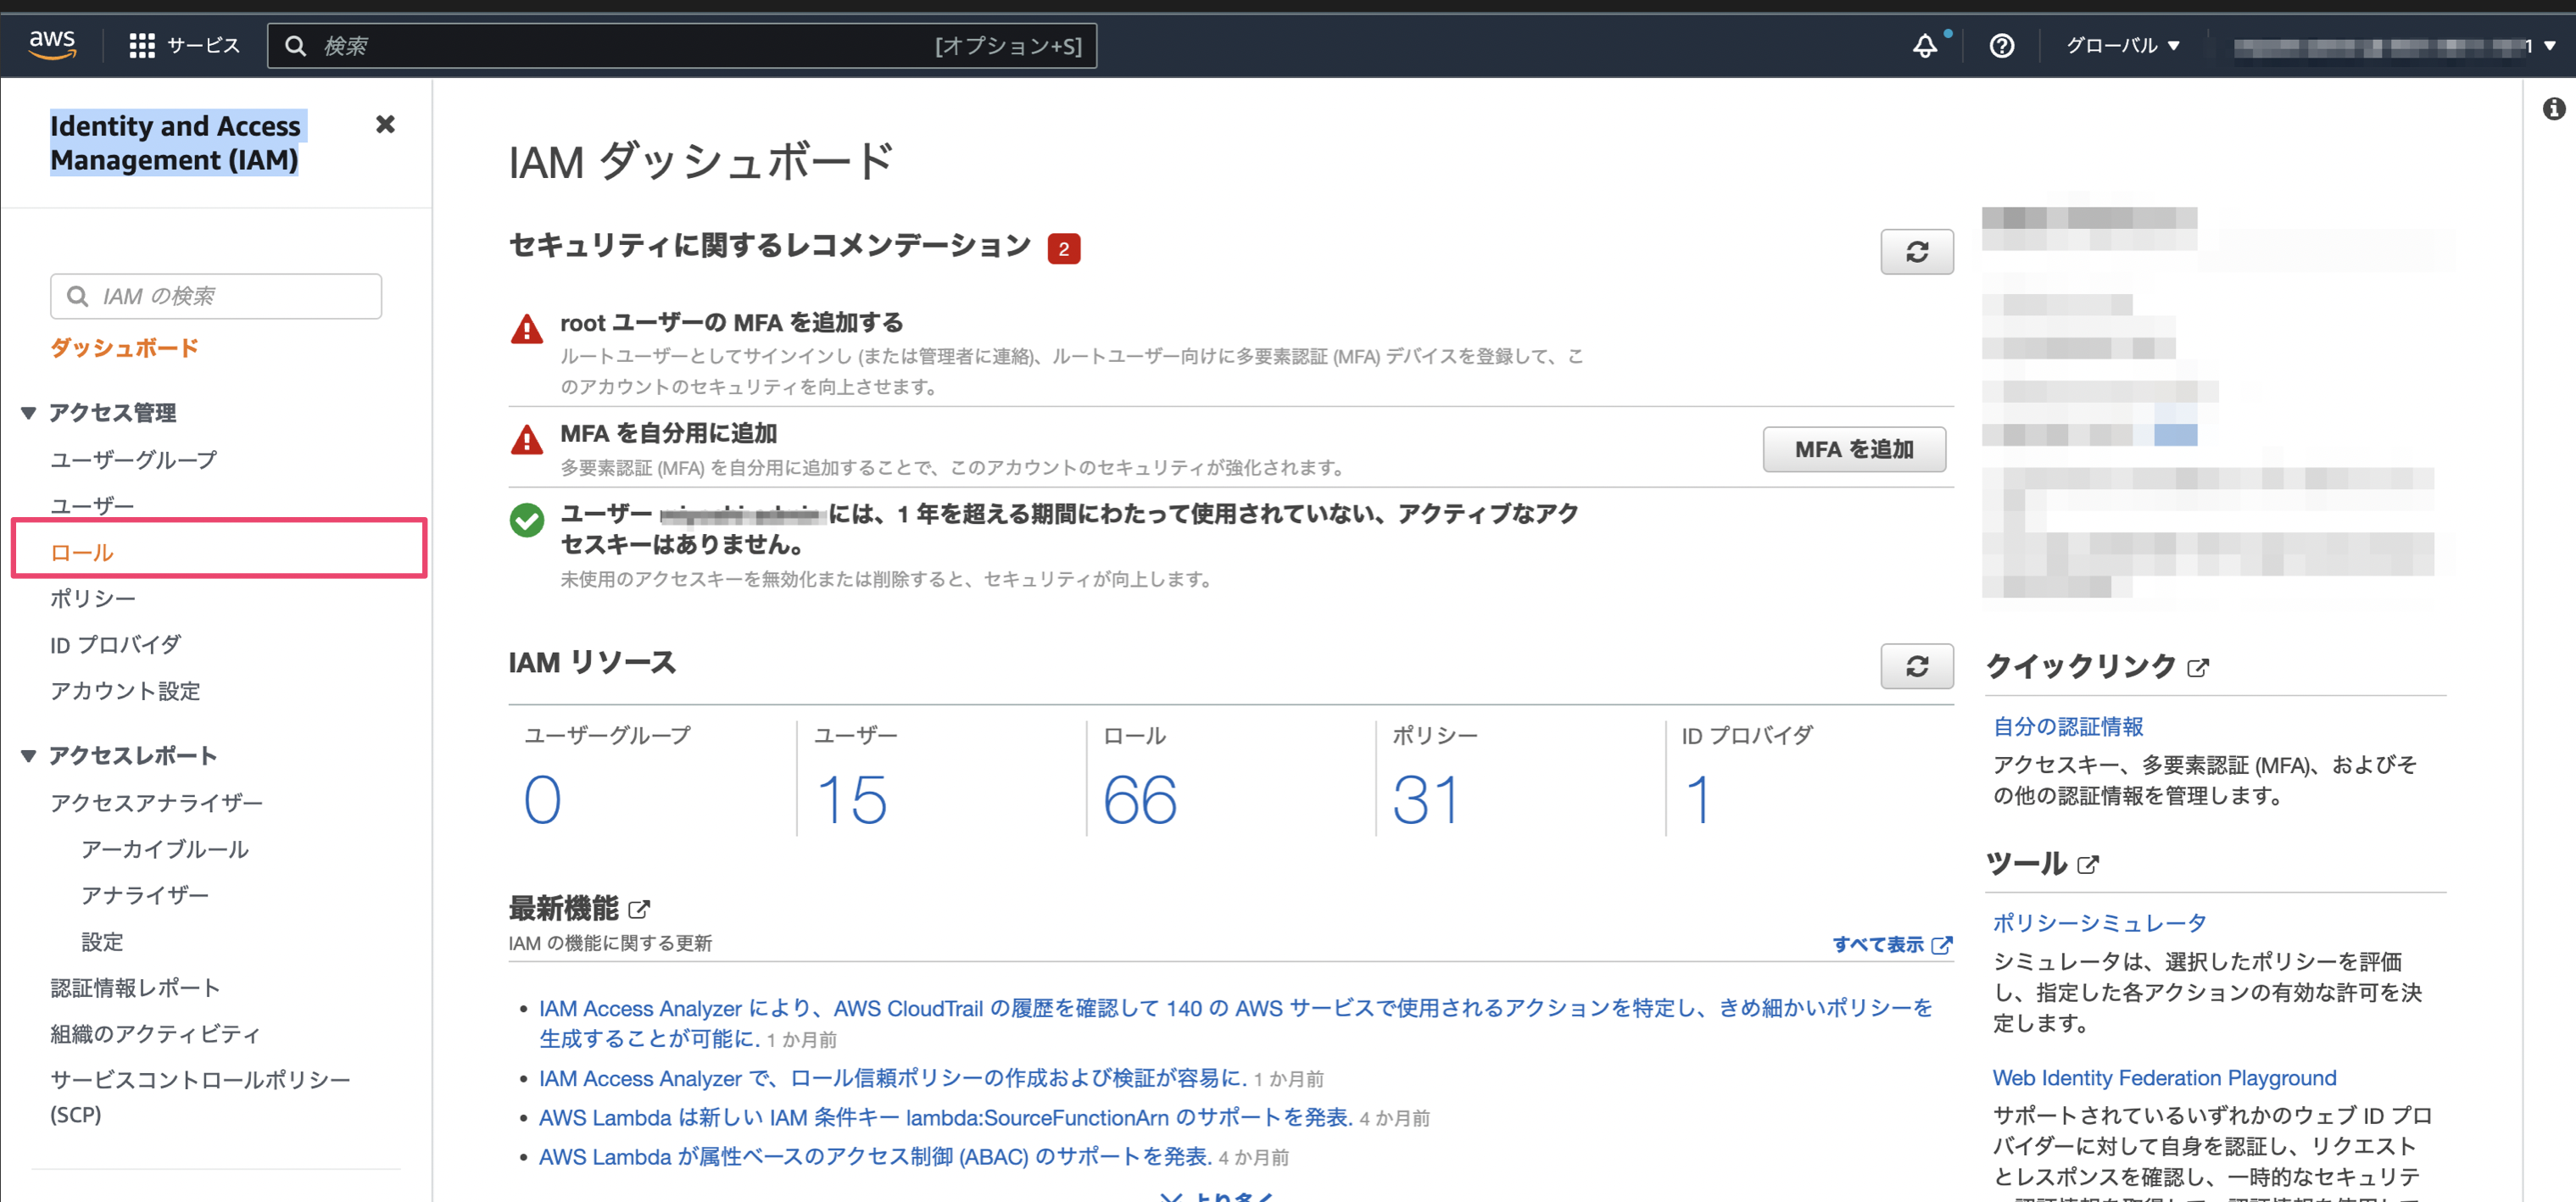
Task: Click the root user MFA warning icon
Action: tap(526, 329)
